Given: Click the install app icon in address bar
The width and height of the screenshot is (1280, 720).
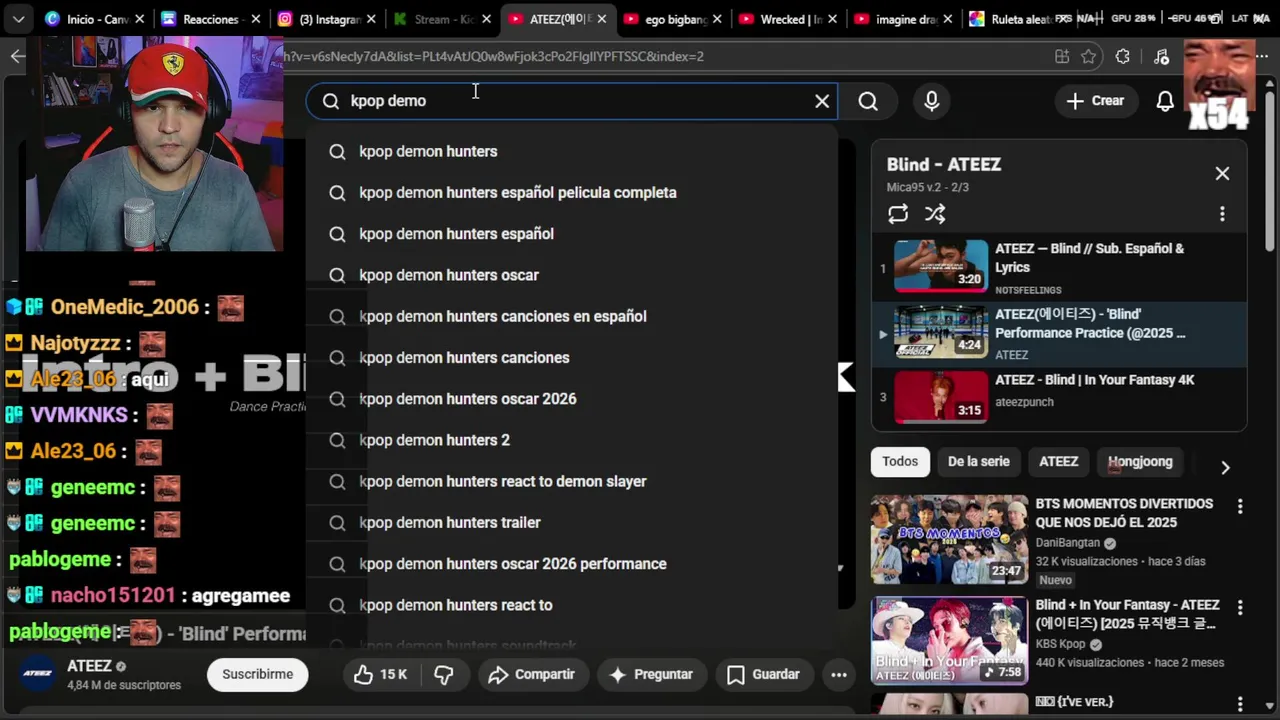Looking at the screenshot, I should tap(1062, 57).
